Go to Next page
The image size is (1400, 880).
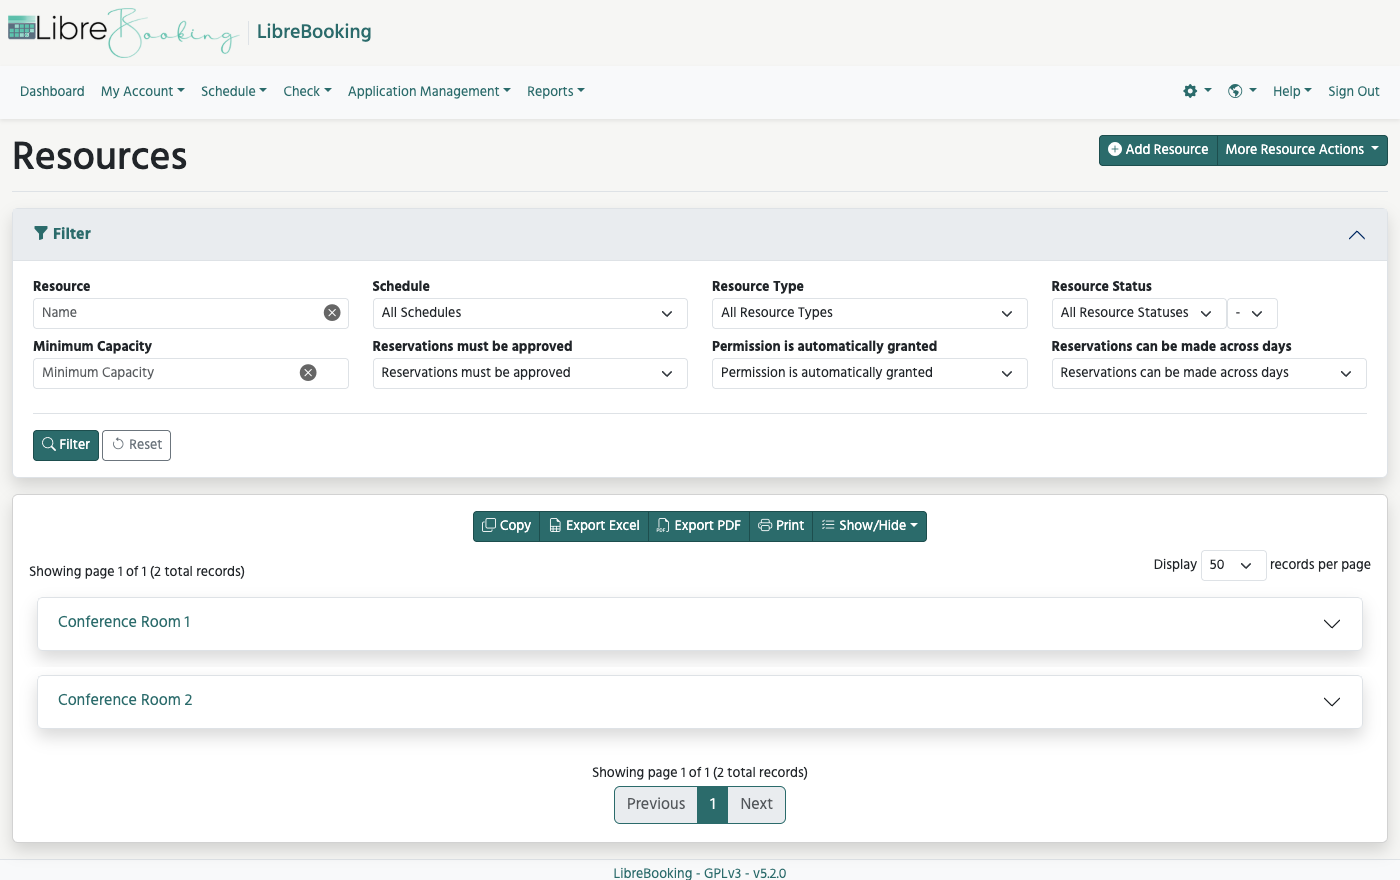pos(757,805)
